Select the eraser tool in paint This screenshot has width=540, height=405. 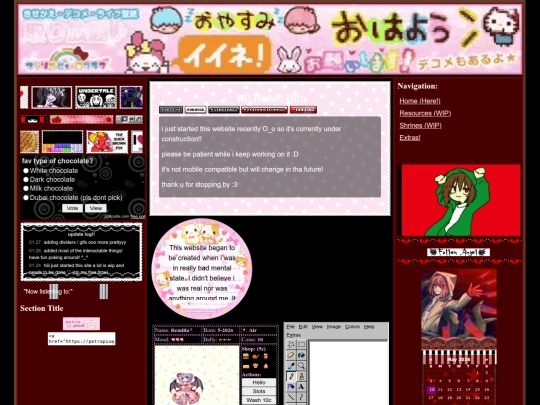pyautogui.click(x=291, y=355)
